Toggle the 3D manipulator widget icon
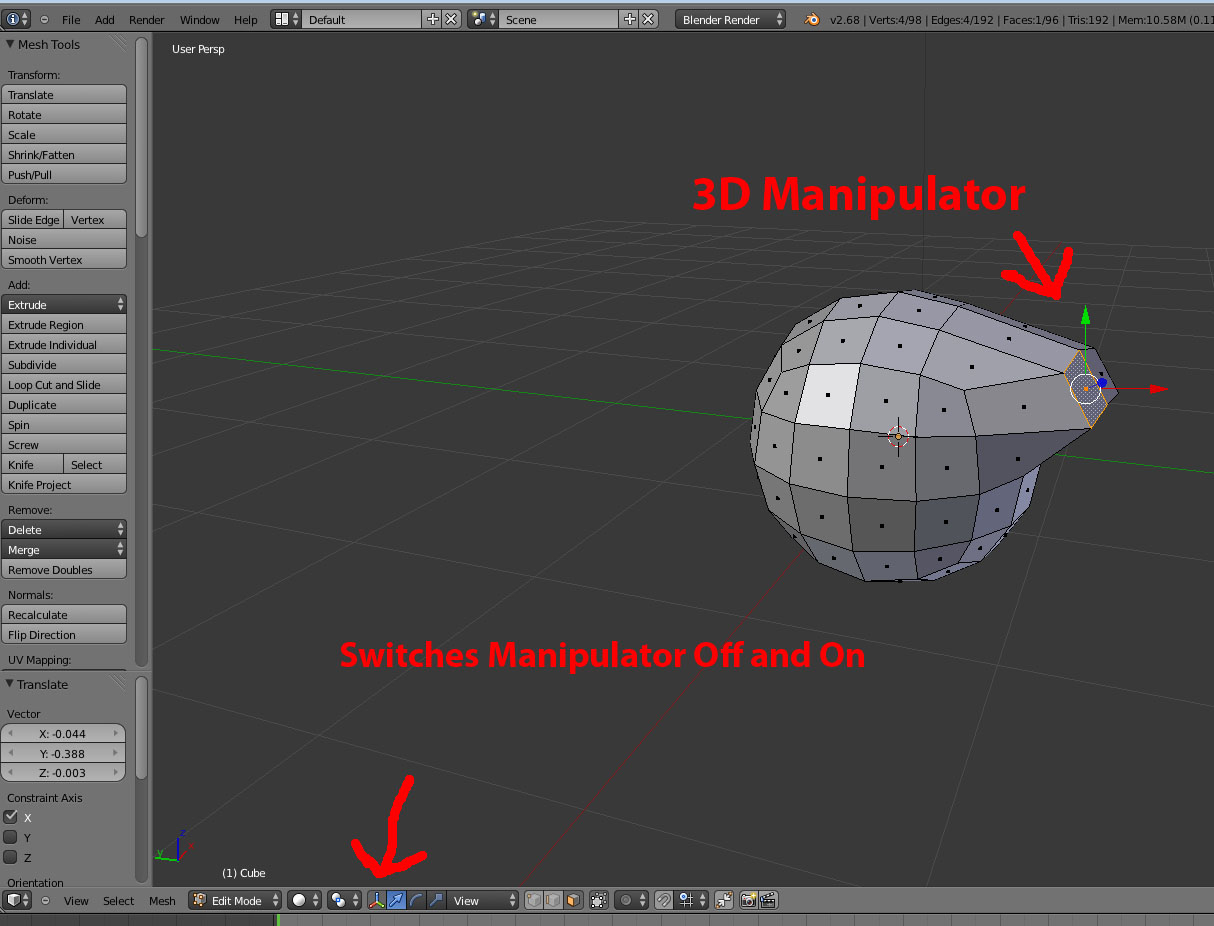 377,900
